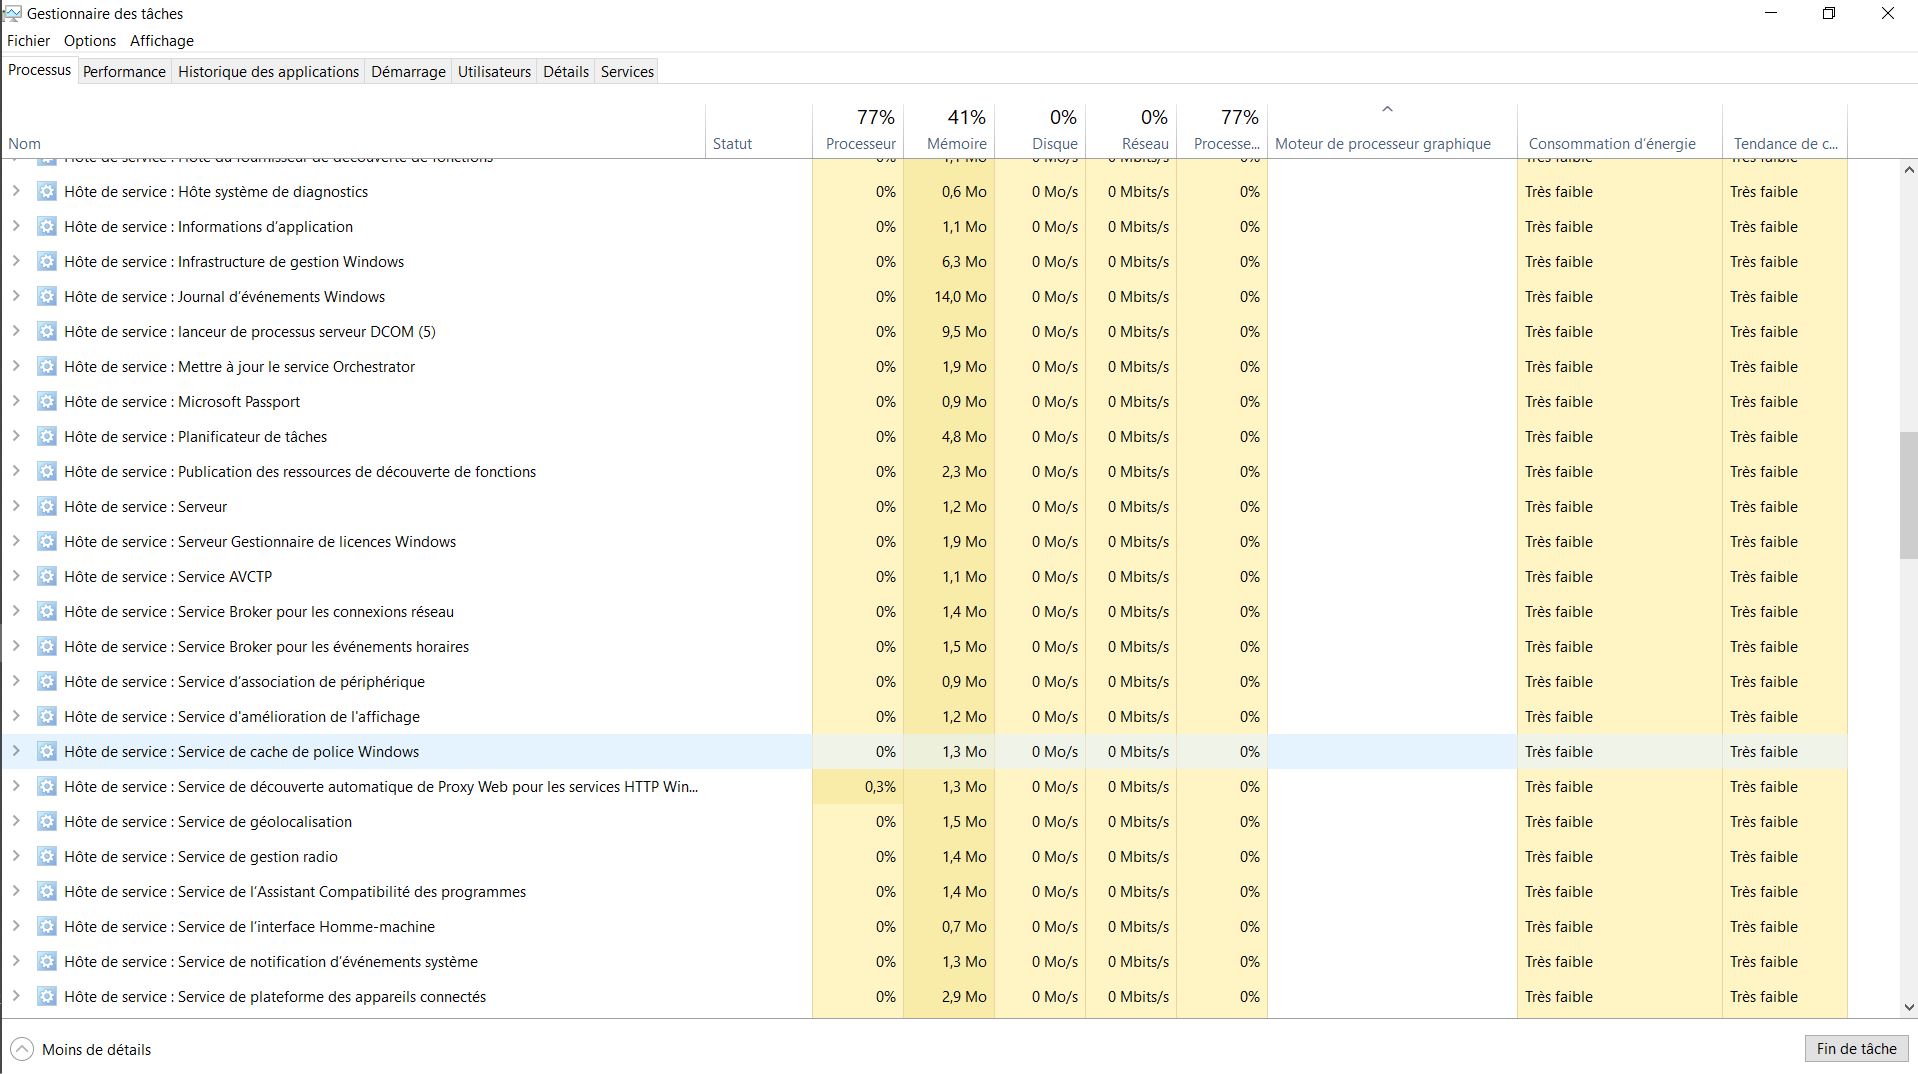Switch to Historique des applications tab
This screenshot has height=1074, width=1918.
pyautogui.click(x=268, y=72)
